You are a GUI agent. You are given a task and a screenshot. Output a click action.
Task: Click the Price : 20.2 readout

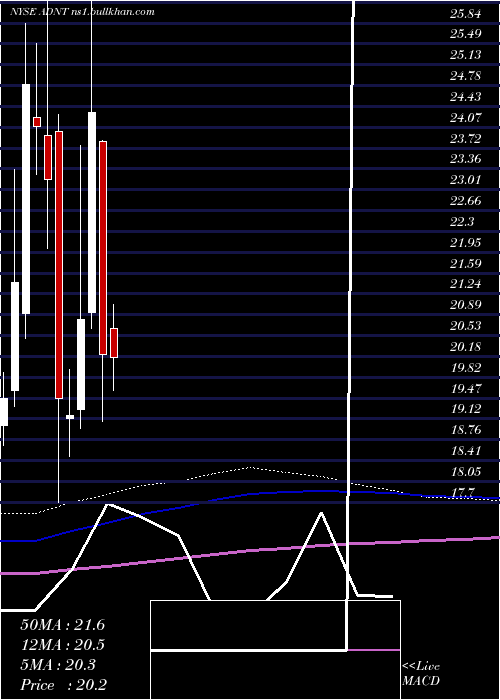(63, 685)
